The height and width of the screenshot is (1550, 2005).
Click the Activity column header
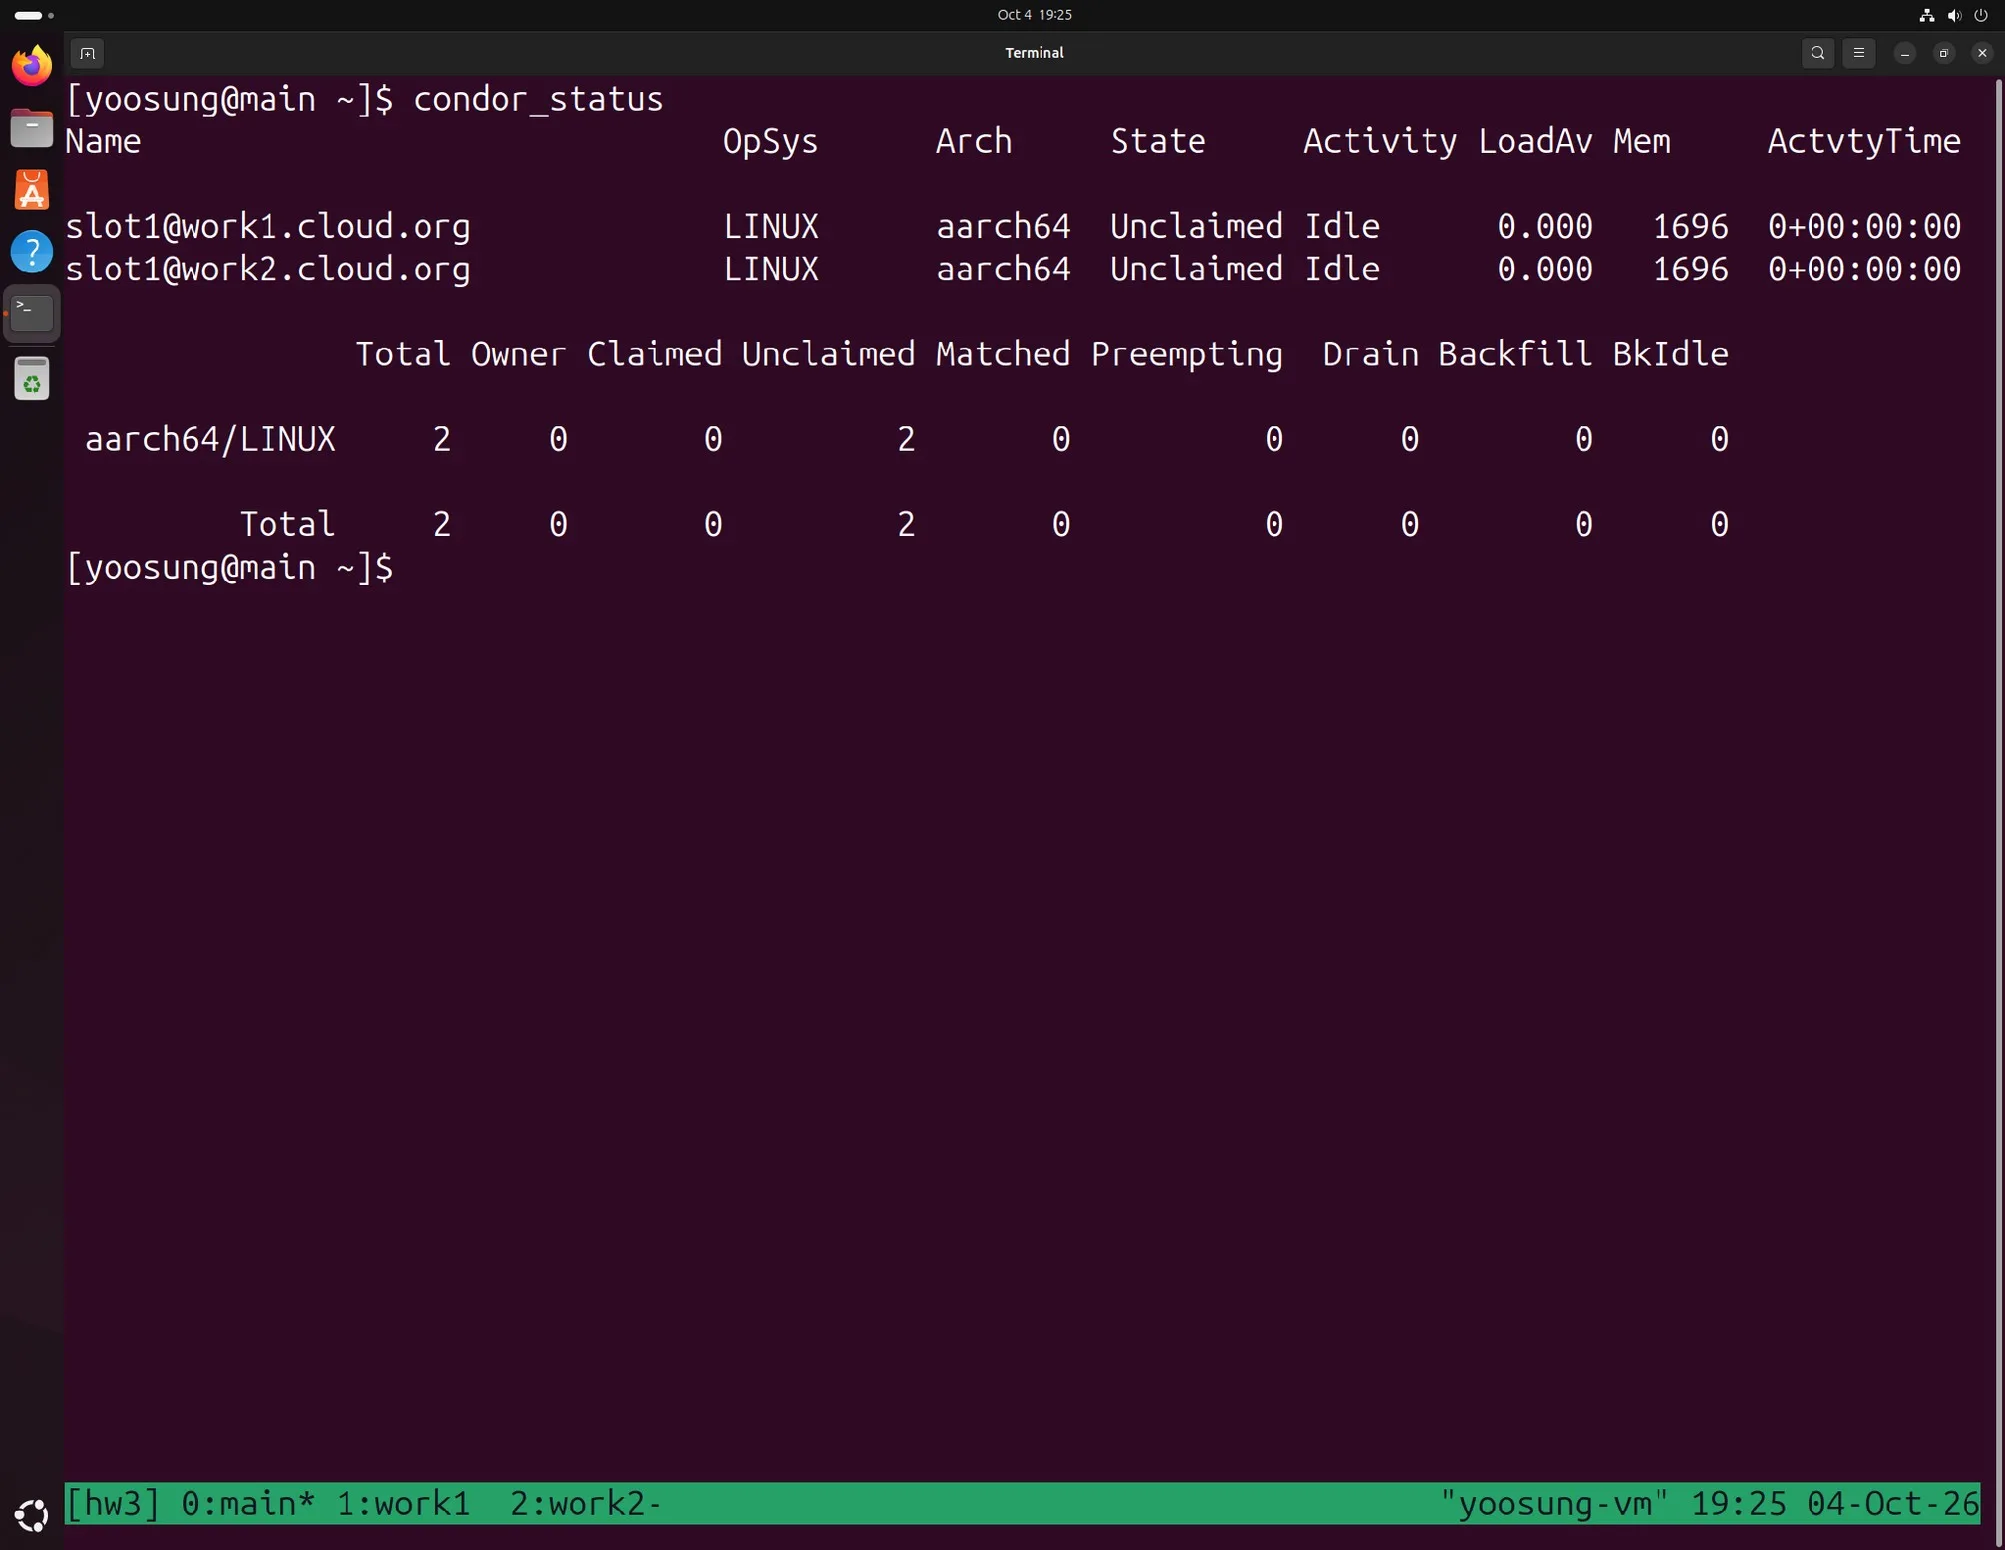[1380, 142]
